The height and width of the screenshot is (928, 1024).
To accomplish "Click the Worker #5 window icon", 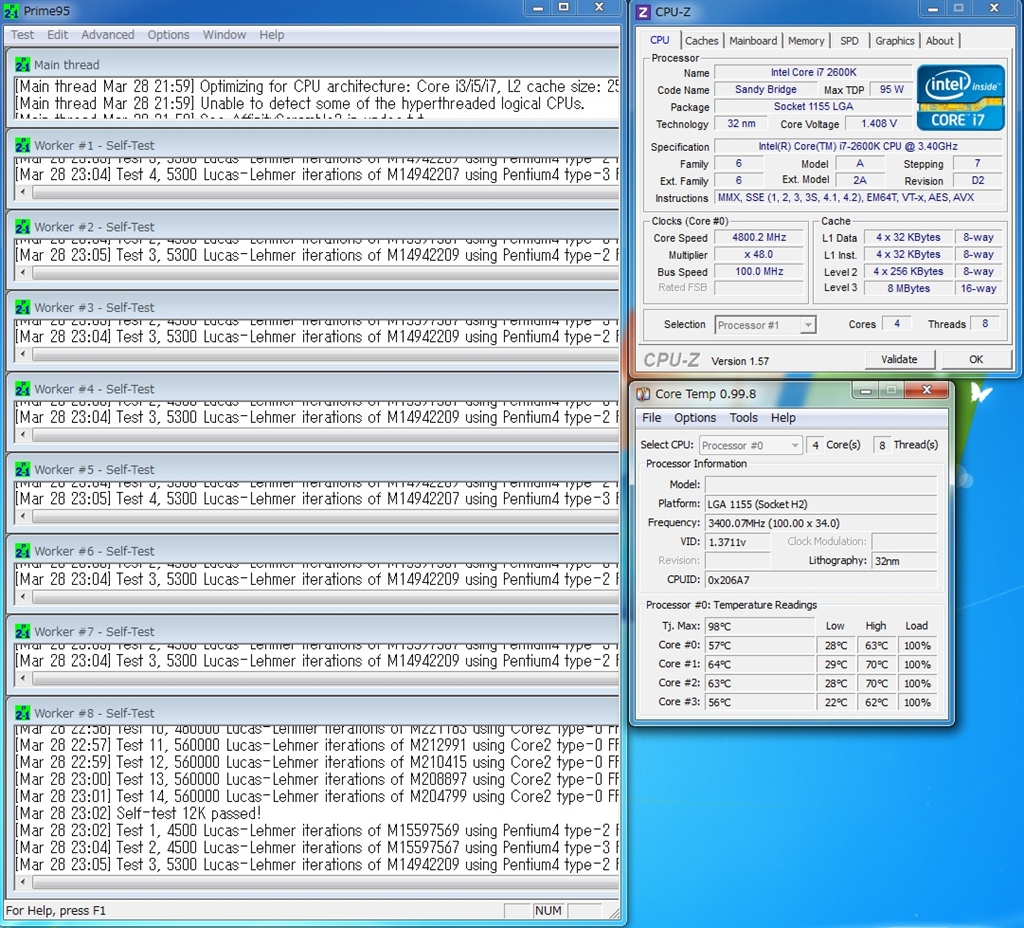I will coord(22,470).
